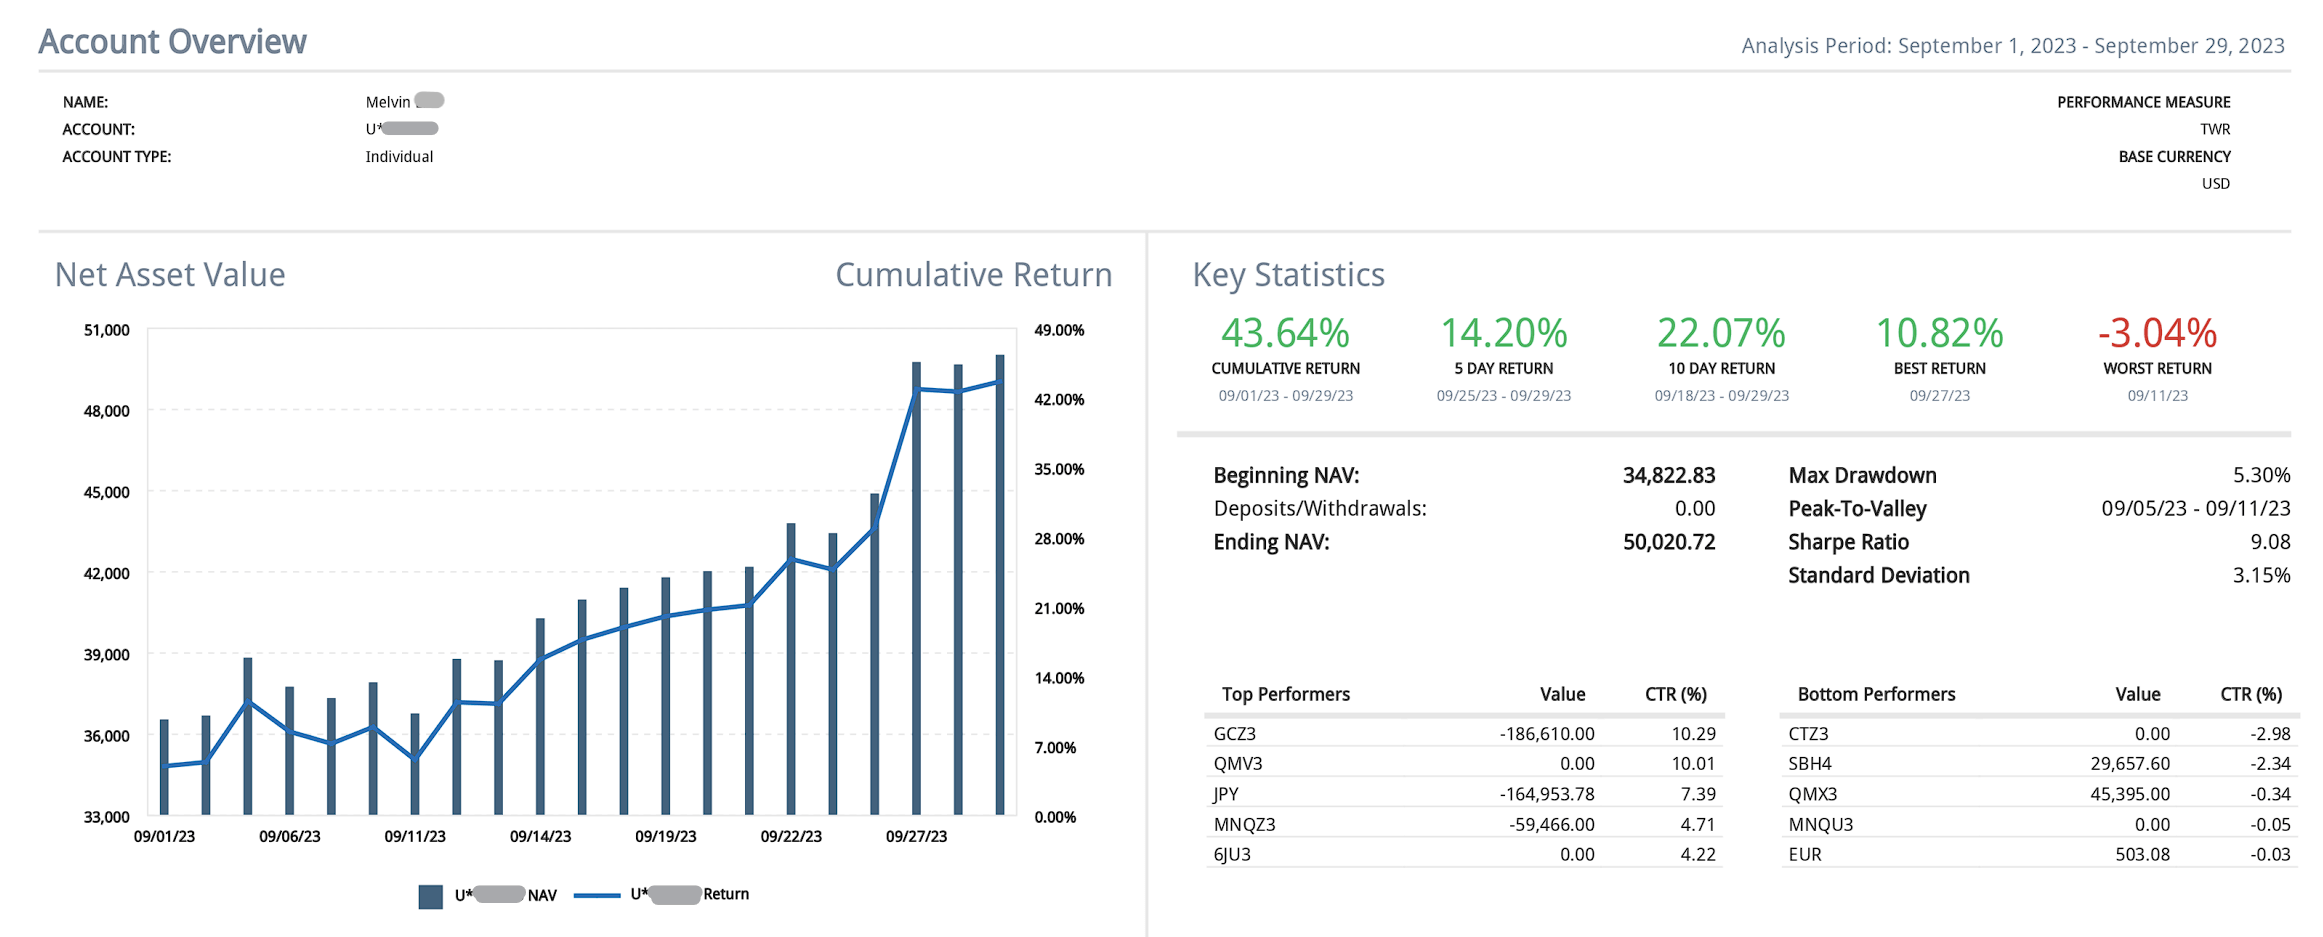The image size is (2323, 937).
Task: Click the Bottom Performers table header
Action: [x=1876, y=694]
